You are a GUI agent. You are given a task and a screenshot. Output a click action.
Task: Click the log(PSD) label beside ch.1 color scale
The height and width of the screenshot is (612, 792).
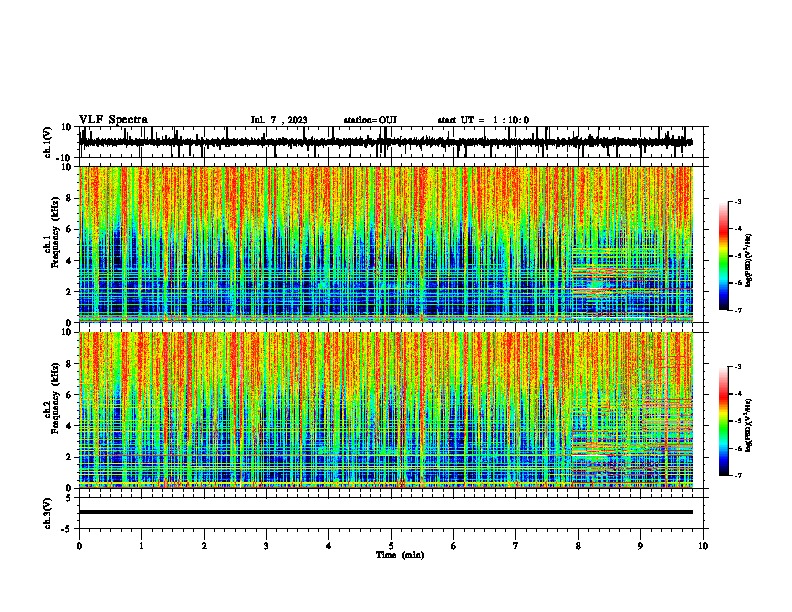click(749, 260)
